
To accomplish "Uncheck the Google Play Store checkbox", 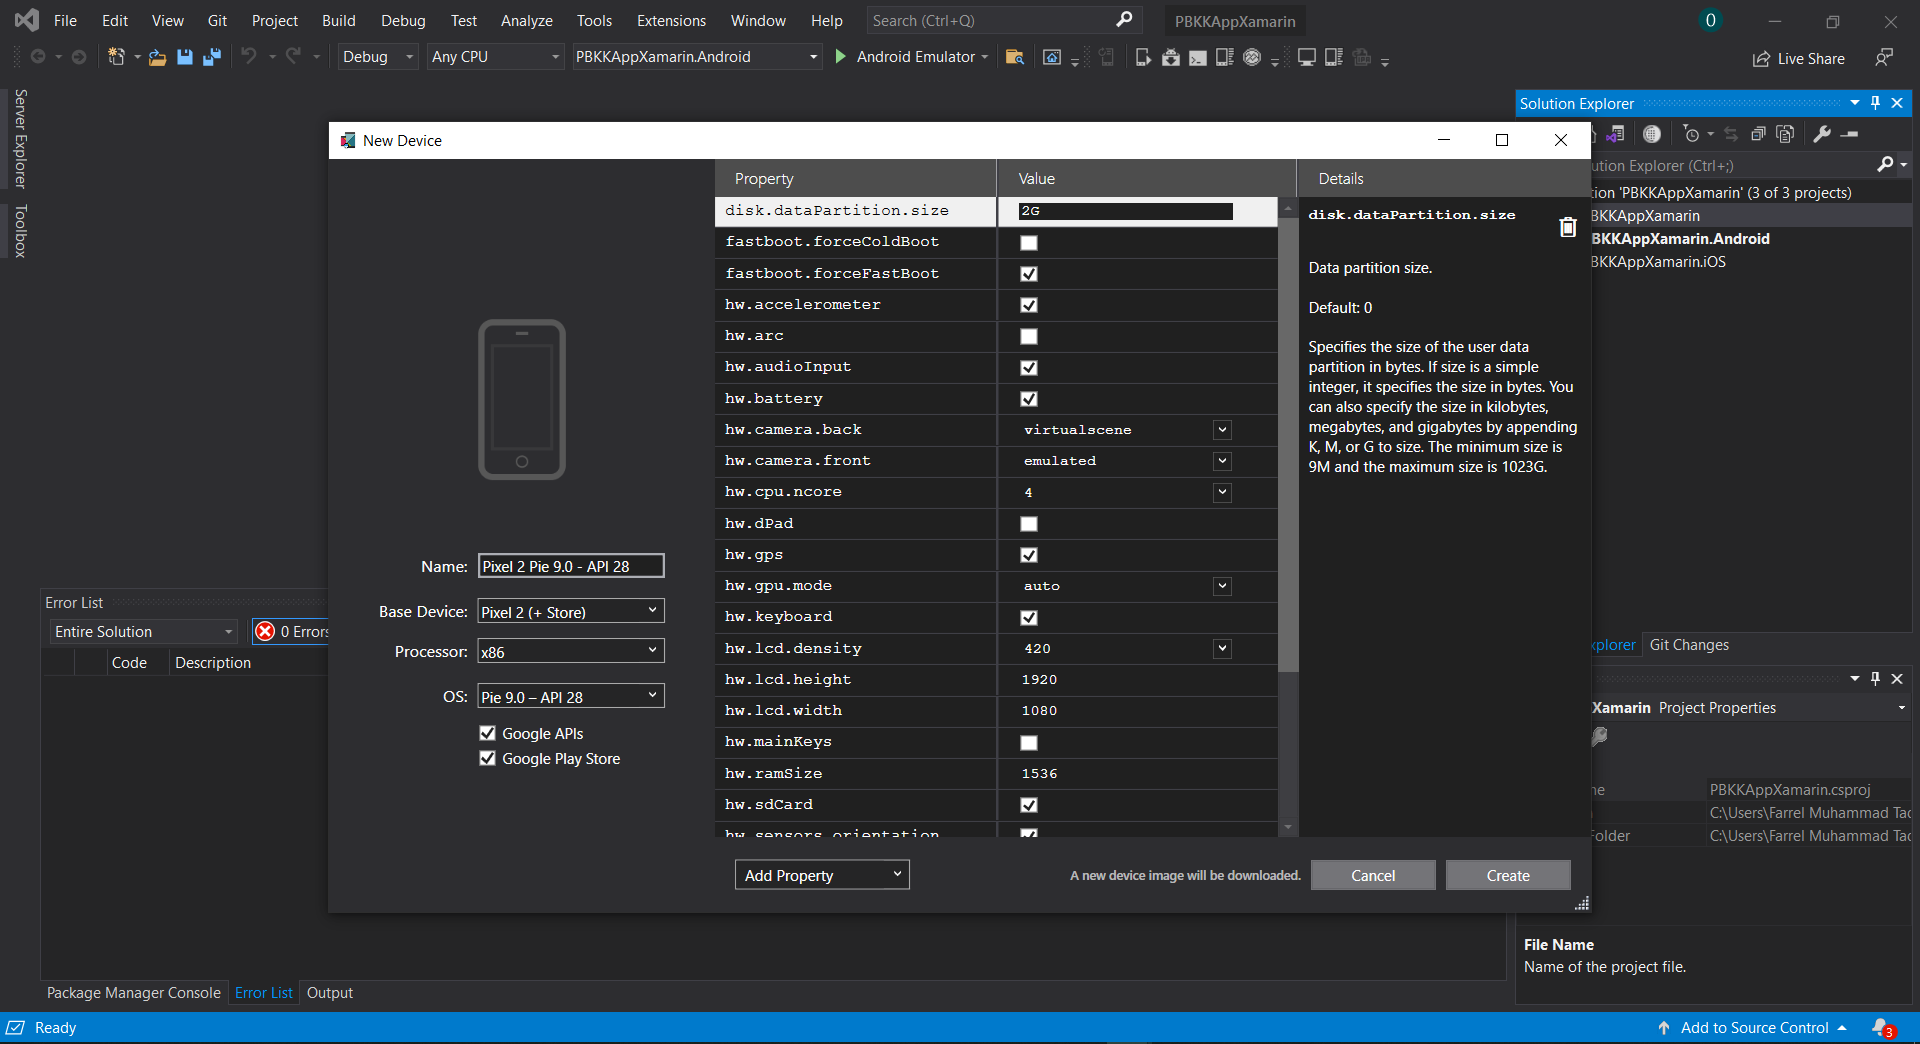I will pyautogui.click(x=488, y=758).
